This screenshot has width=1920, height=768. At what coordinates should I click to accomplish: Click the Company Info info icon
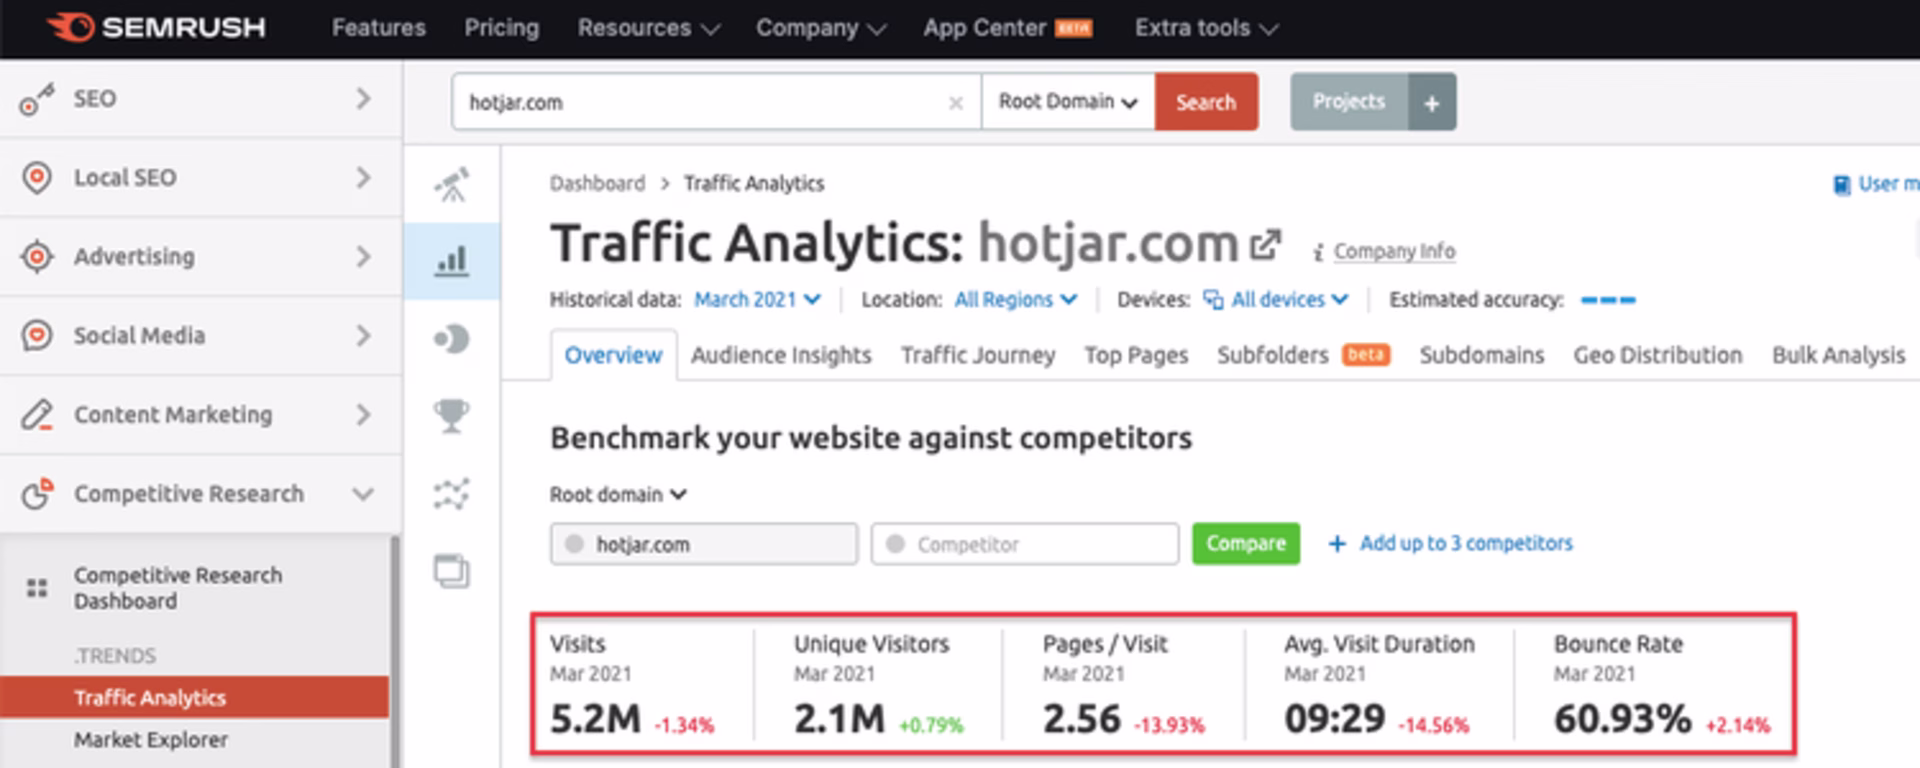pyautogui.click(x=1318, y=252)
